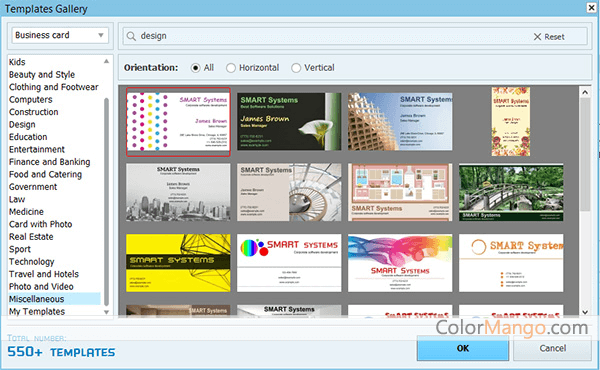Choose the black calla lily card template

(289, 121)
